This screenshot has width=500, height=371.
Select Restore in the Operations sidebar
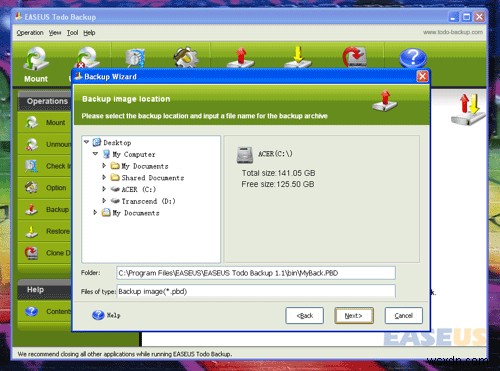tap(45, 231)
